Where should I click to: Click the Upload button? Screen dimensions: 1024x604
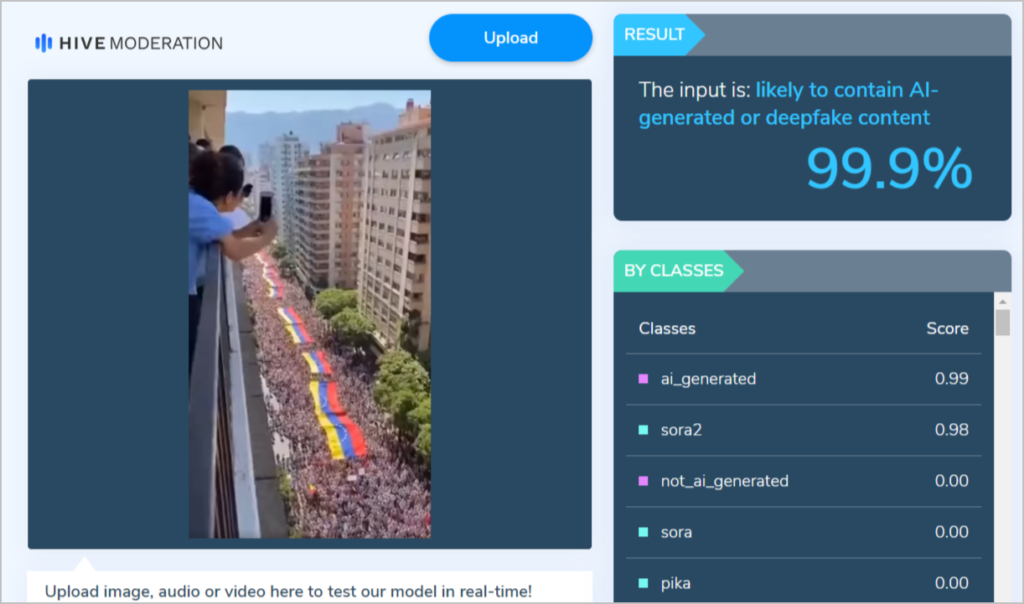[x=511, y=38]
